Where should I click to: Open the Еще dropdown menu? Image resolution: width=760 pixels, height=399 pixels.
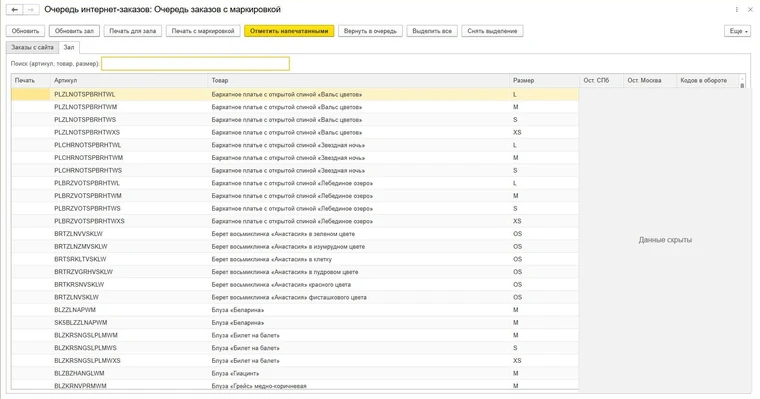pos(738,31)
